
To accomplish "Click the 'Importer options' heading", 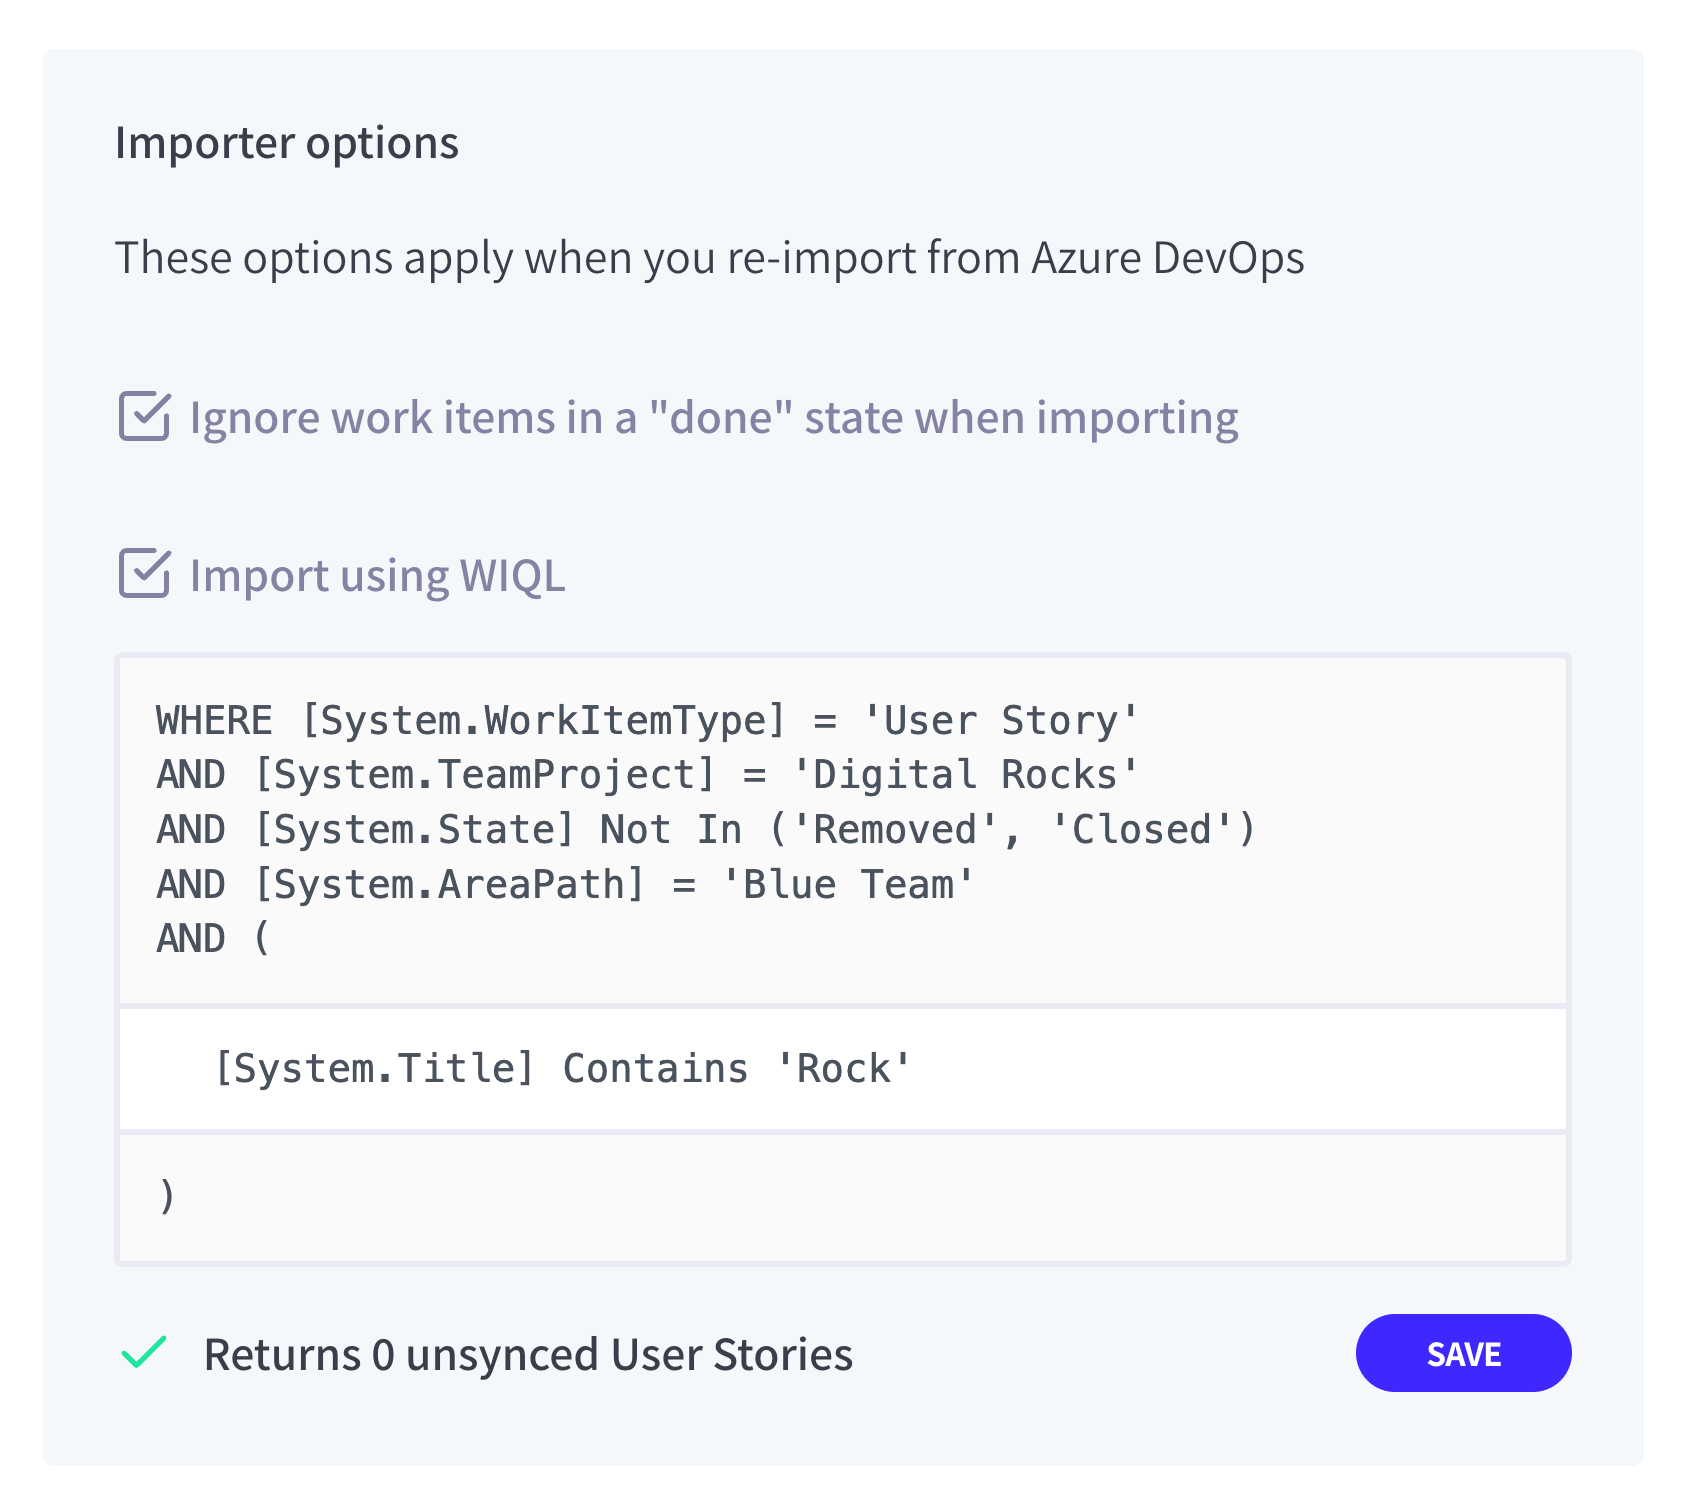I will (287, 143).
